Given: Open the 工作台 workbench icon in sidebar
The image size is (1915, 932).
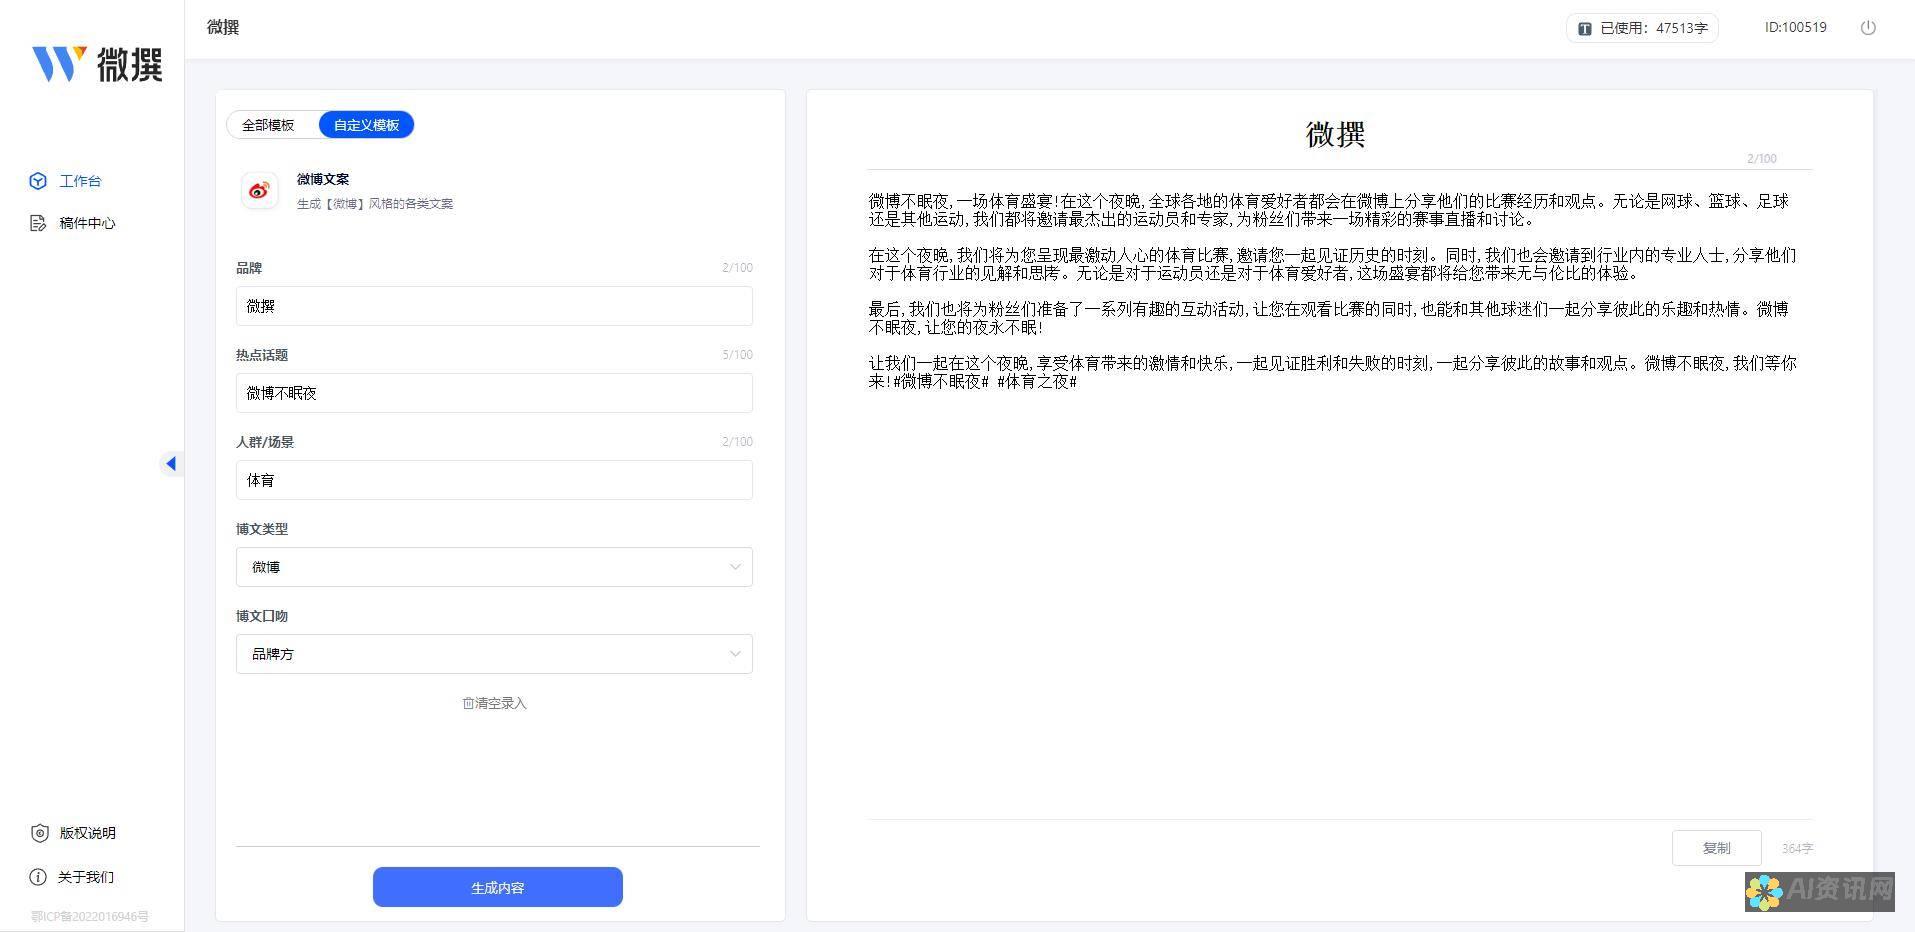Looking at the screenshot, I should click(38, 181).
